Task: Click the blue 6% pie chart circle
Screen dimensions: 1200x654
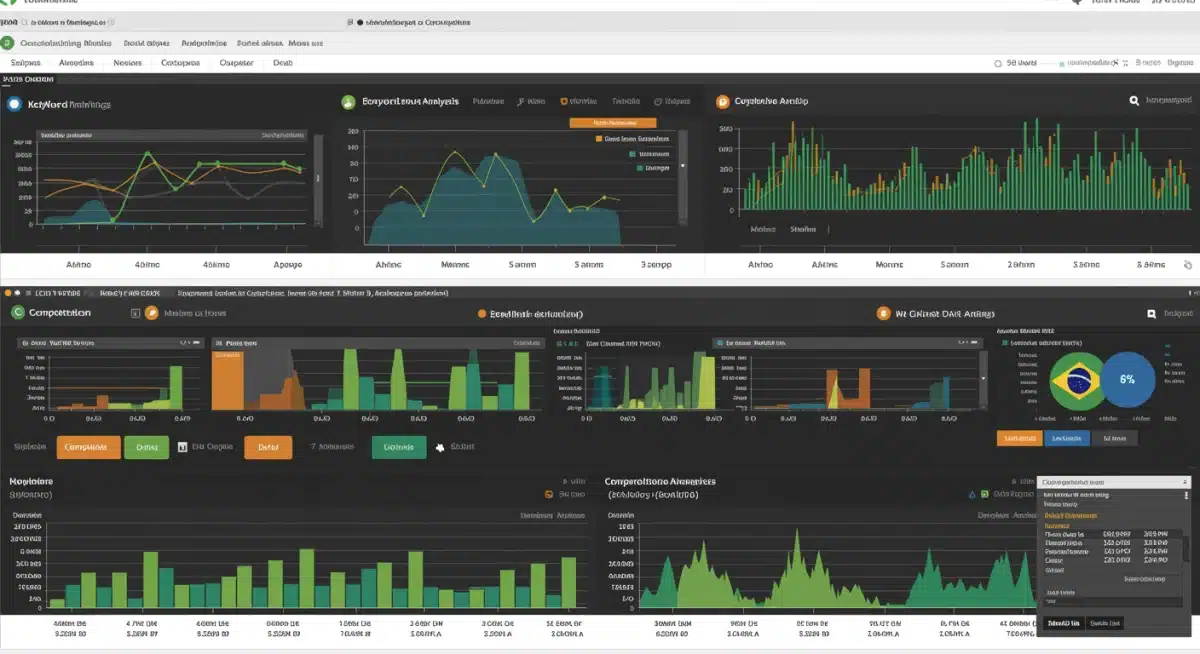Action: [1128, 380]
